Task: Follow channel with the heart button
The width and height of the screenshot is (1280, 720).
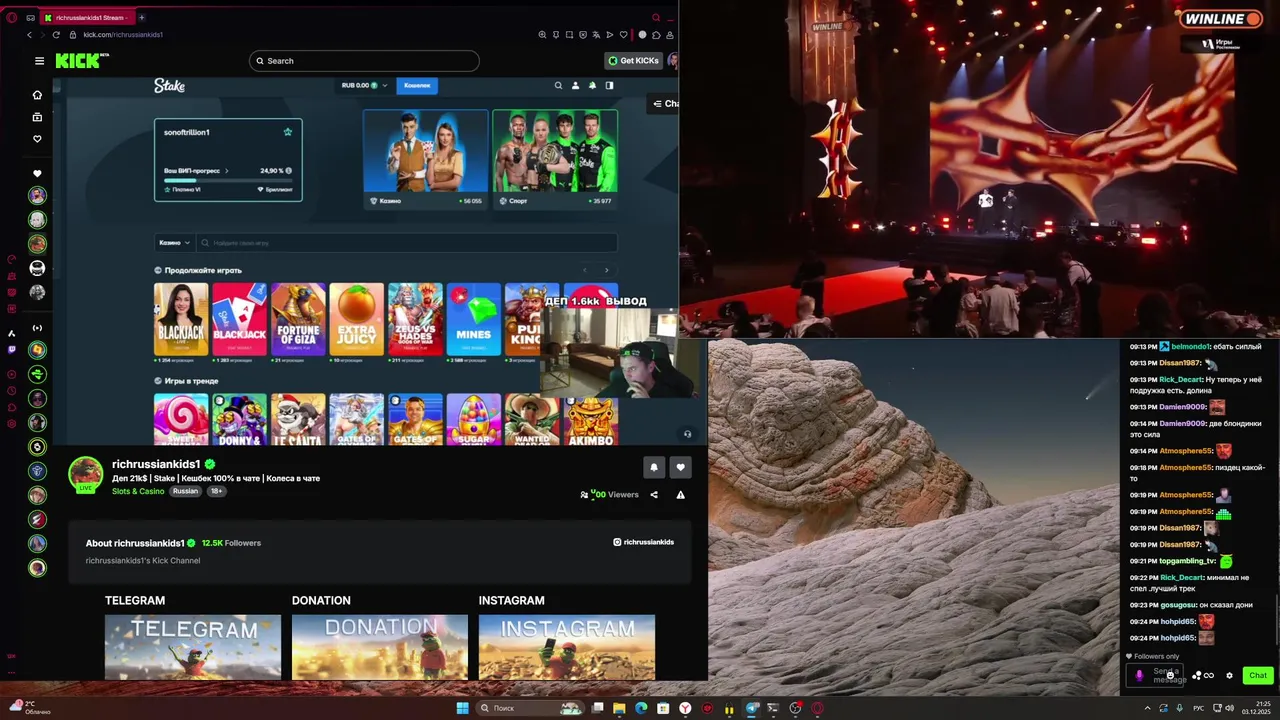Action: pyautogui.click(x=681, y=467)
